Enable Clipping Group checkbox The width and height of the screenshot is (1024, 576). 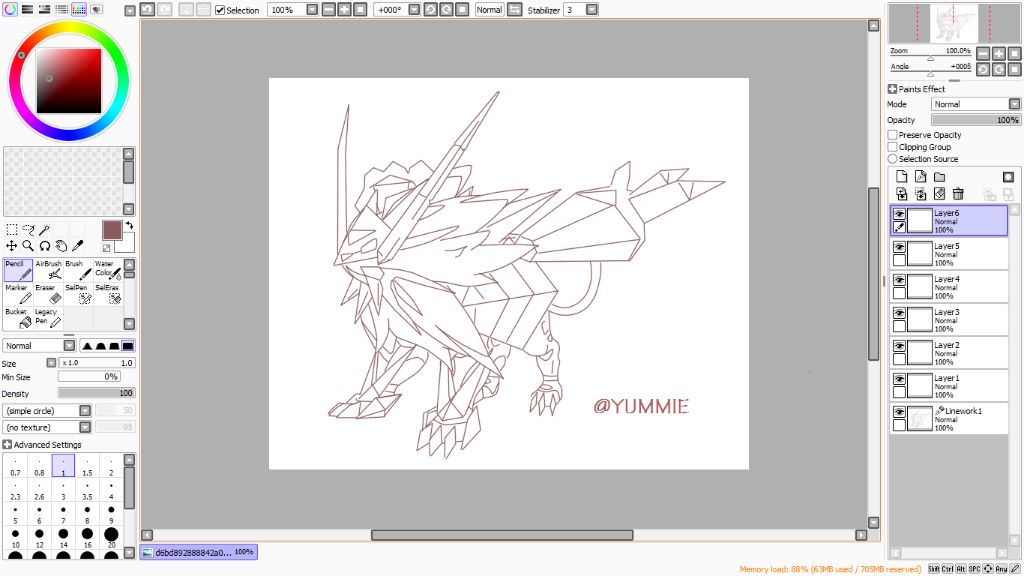coord(892,147)
